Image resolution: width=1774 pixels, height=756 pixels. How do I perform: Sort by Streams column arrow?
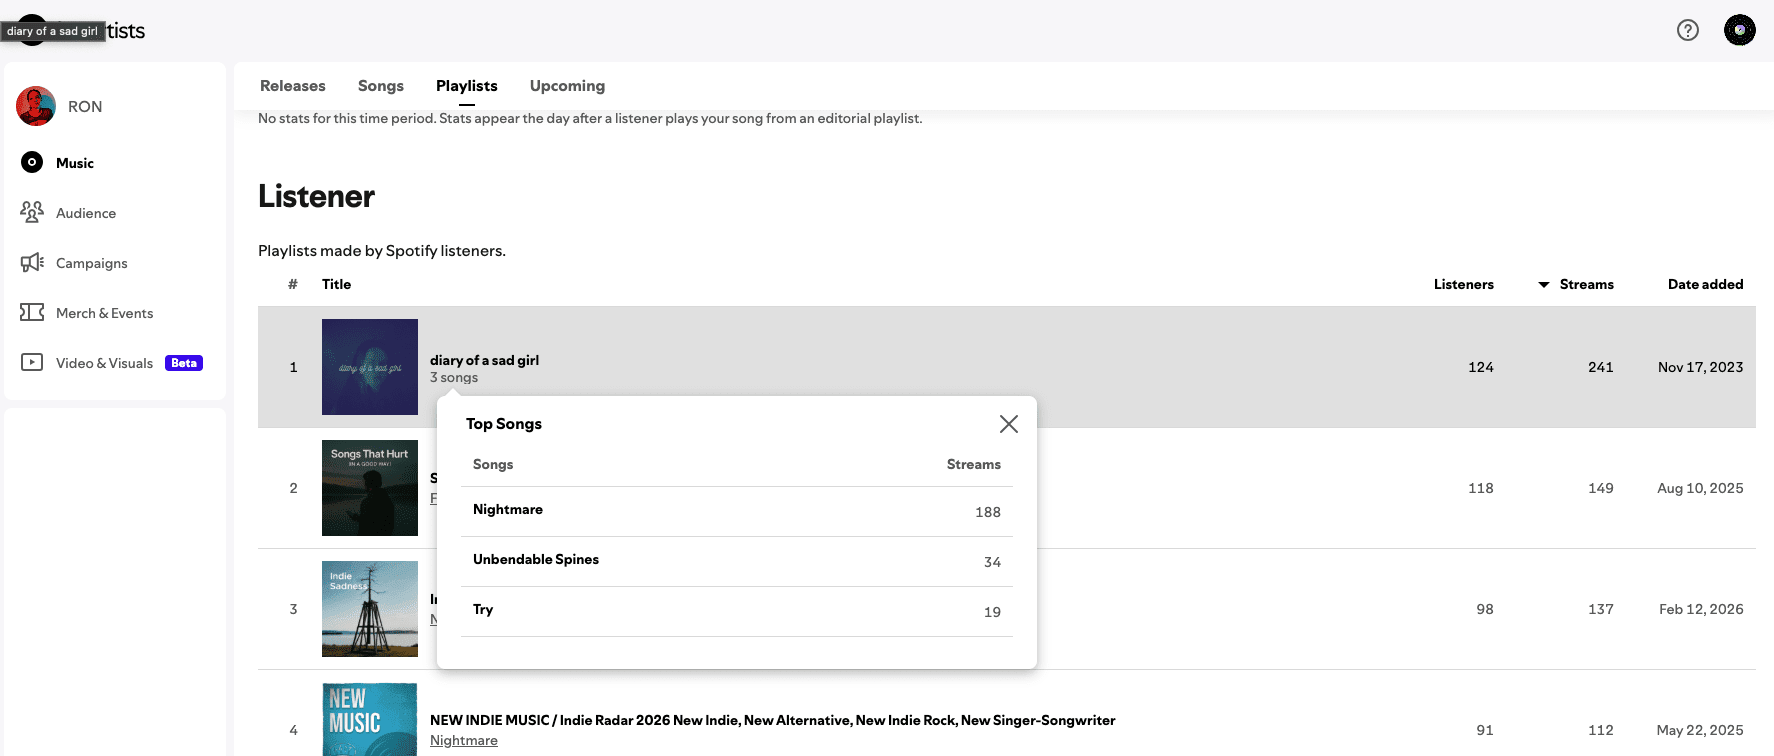pos(1544,285)
